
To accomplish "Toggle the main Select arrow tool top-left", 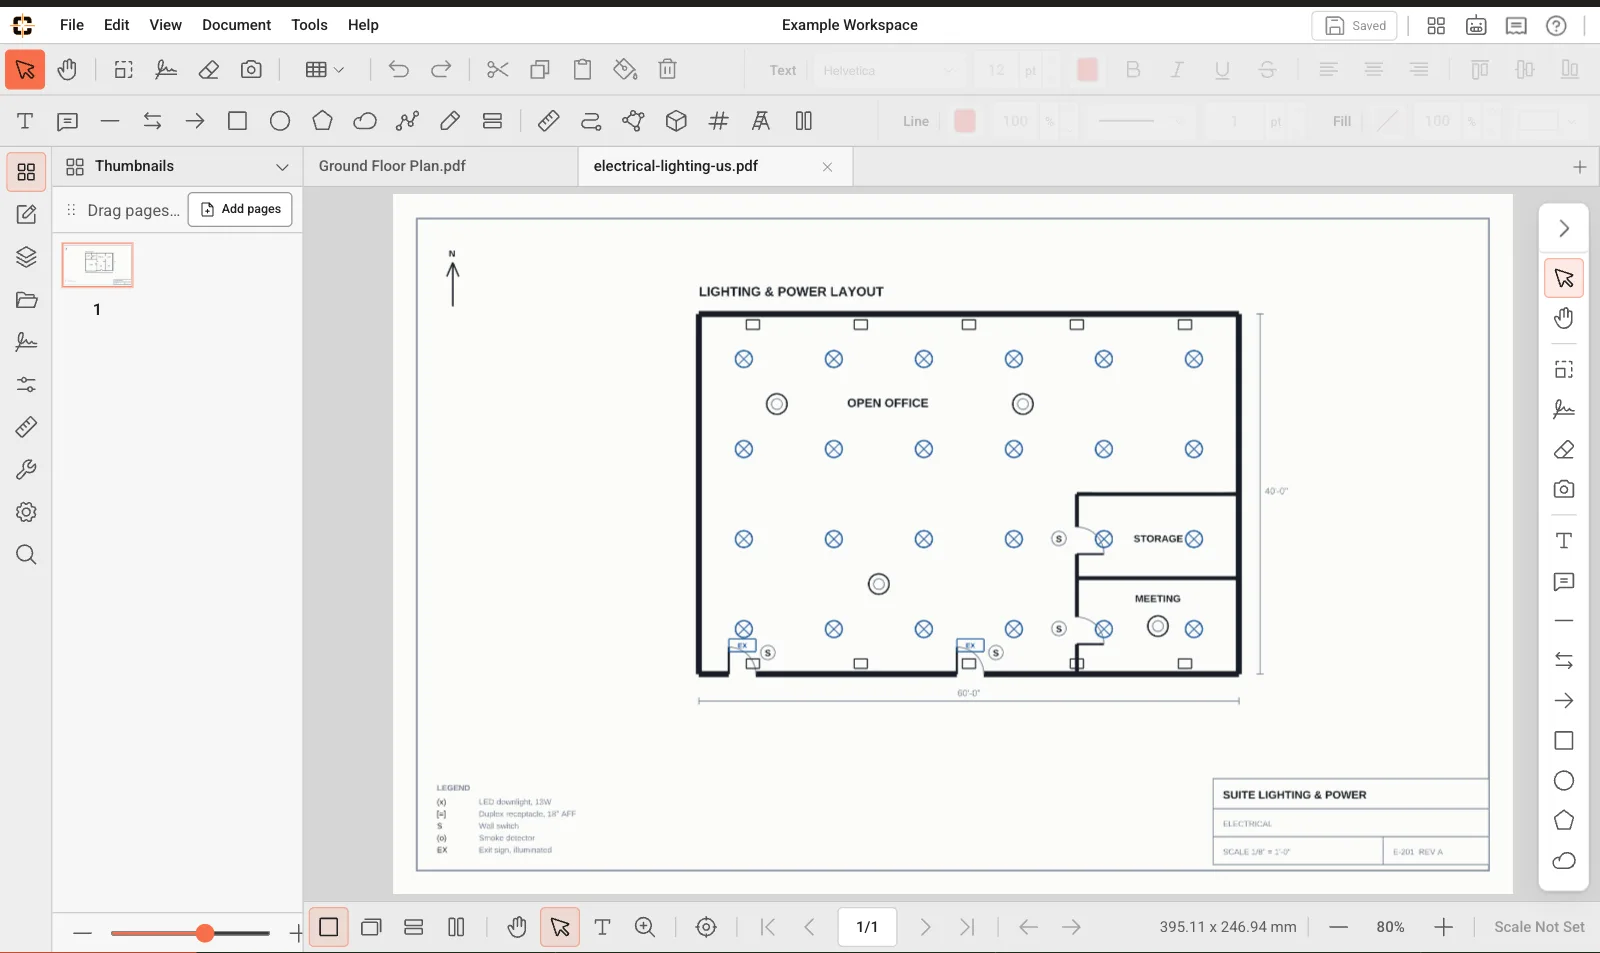I will [x=25, y=69].
